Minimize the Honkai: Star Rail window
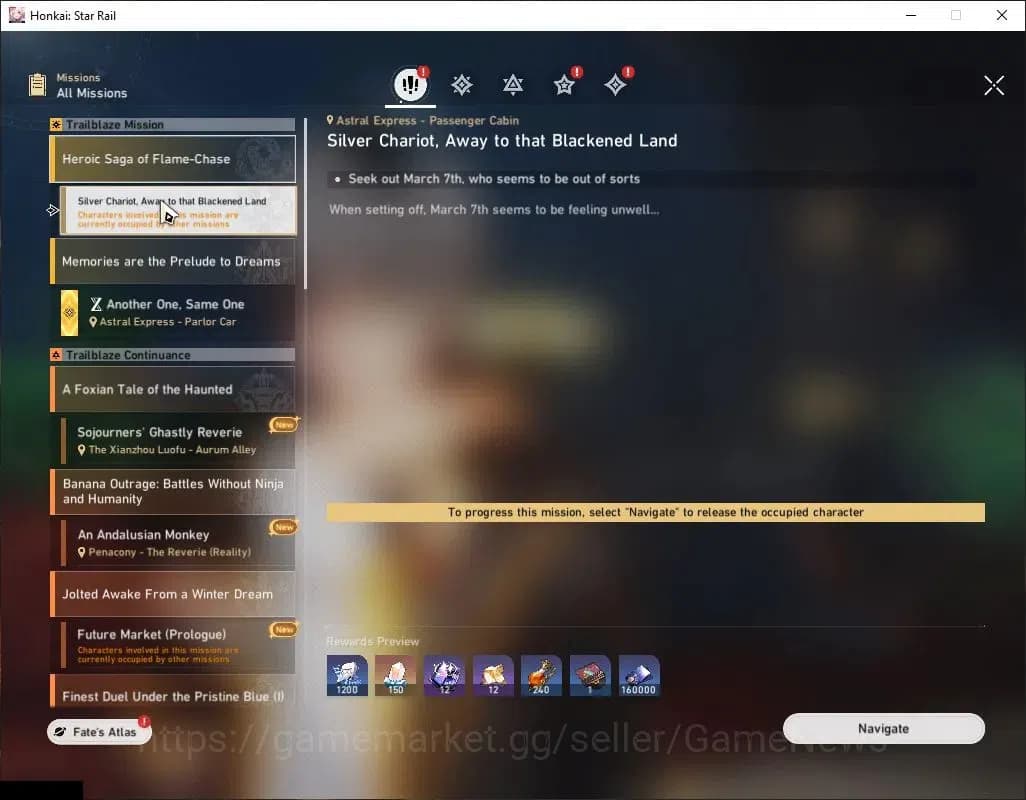Screen dimensions: 1026x800 911,15
